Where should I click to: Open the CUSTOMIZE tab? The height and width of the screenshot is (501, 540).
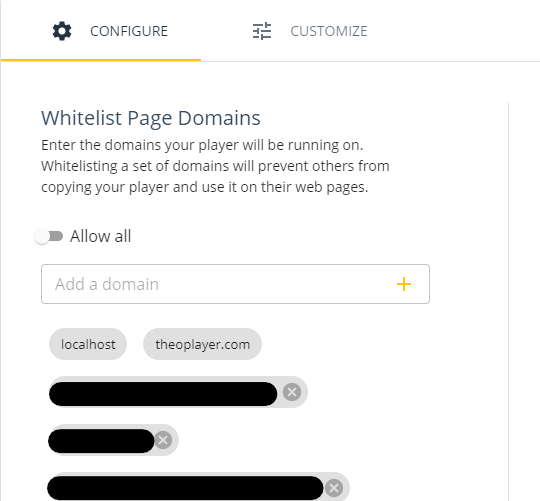310,31
